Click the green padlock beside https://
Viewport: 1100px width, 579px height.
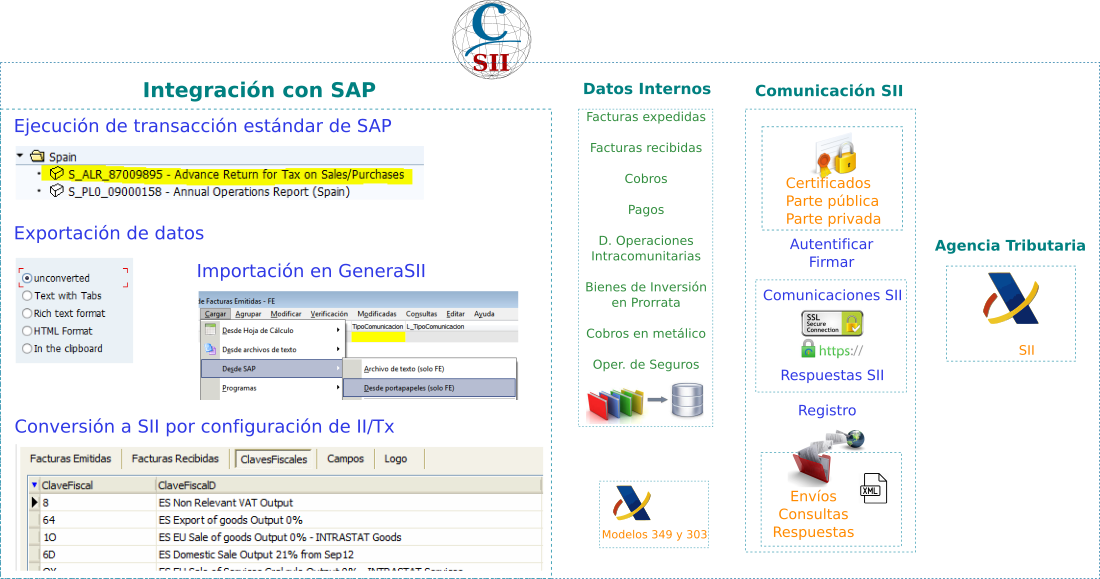pos(808,349)
